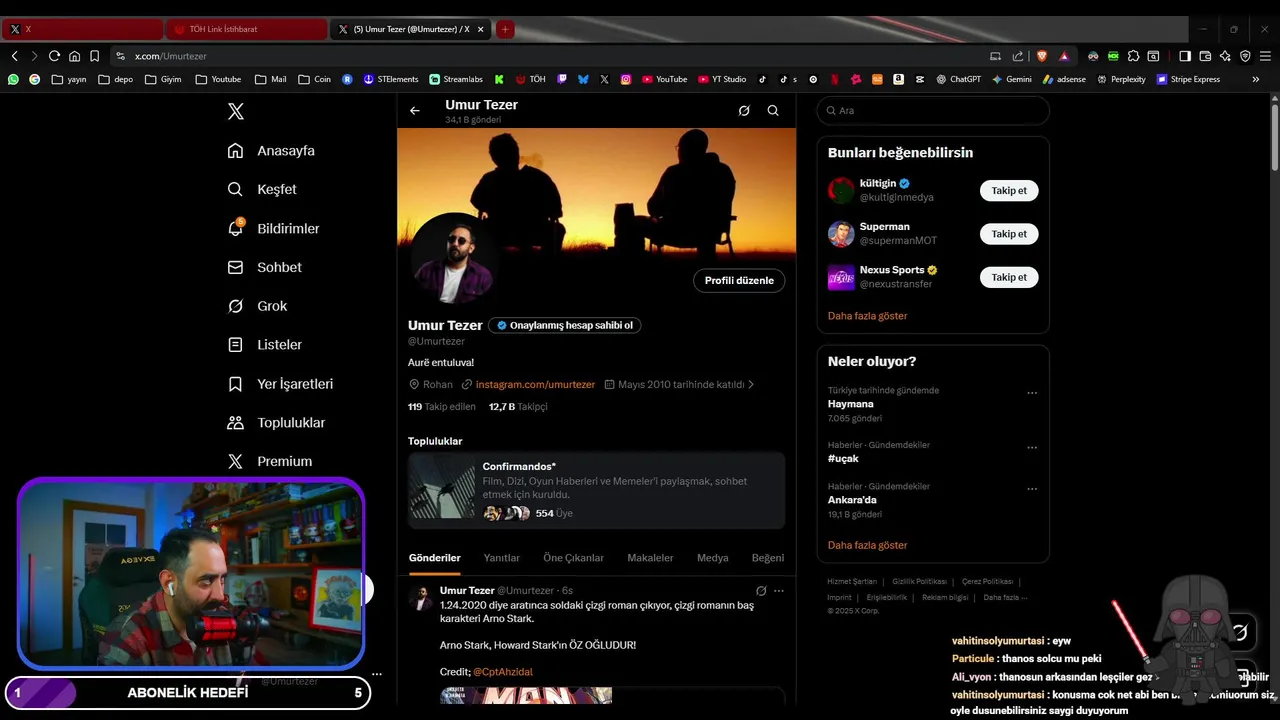Follow kültigin with Takip et

click(x=1009, y=190)
